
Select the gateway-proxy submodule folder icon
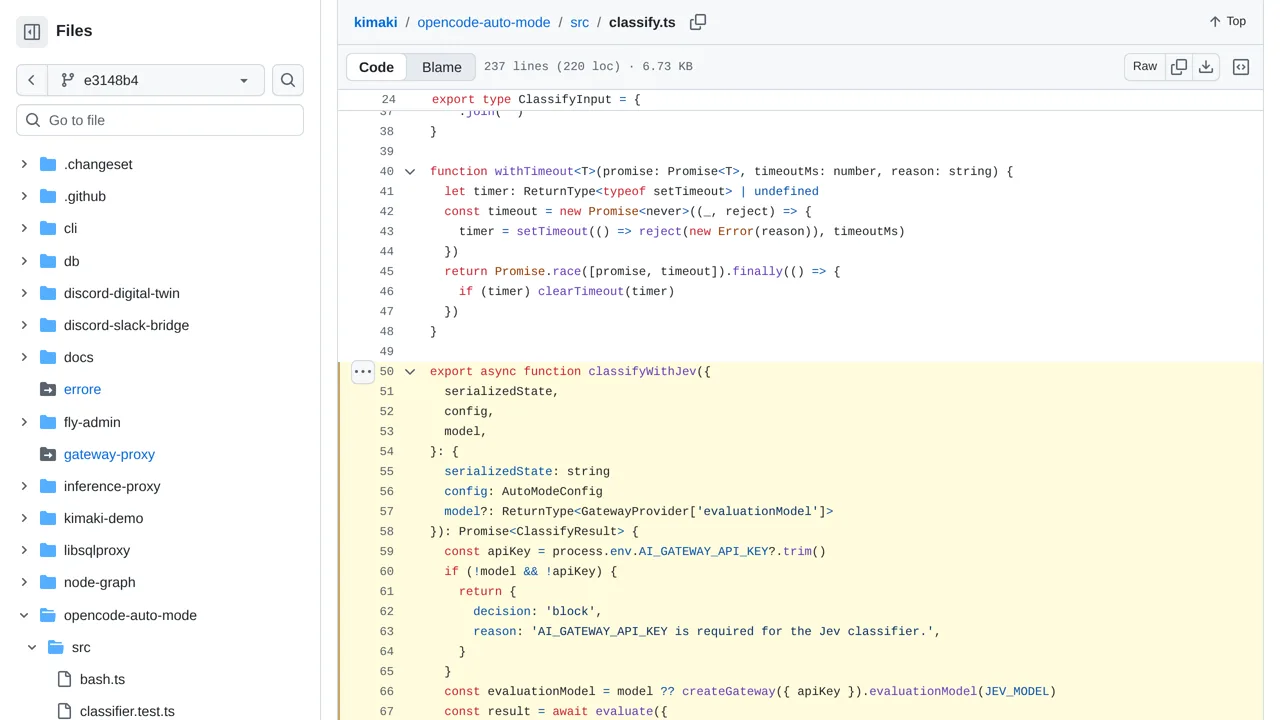coord(48,454)
